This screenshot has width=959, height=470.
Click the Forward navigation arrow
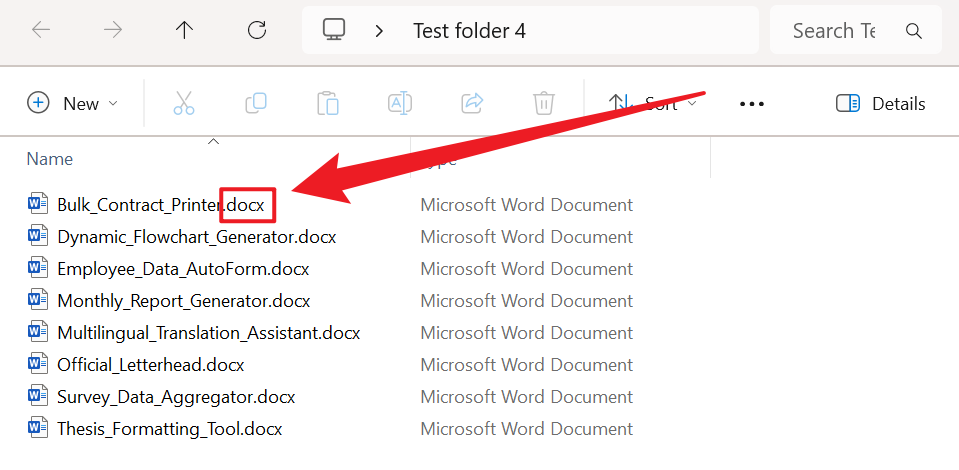(x=113, y=31)
